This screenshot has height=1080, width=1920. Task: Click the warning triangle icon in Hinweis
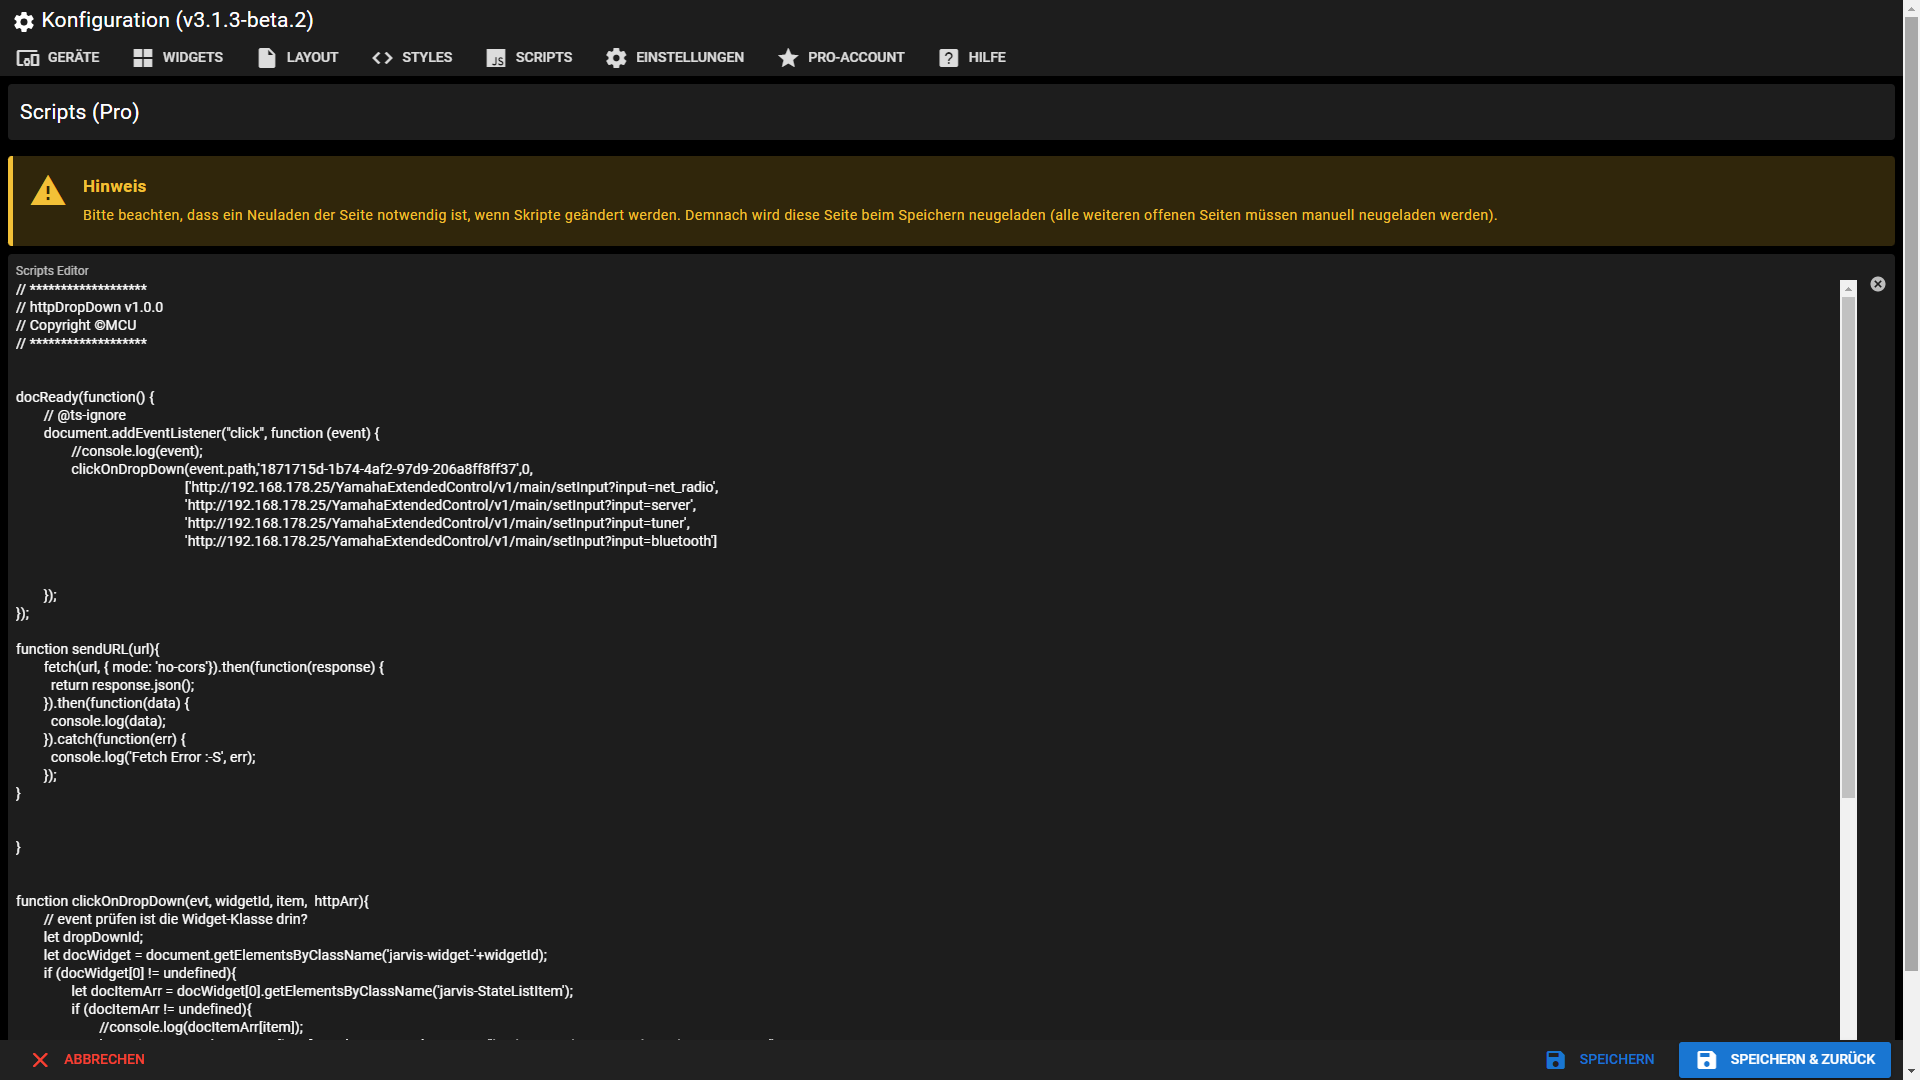pyautogui.click(x=48, y=191)
